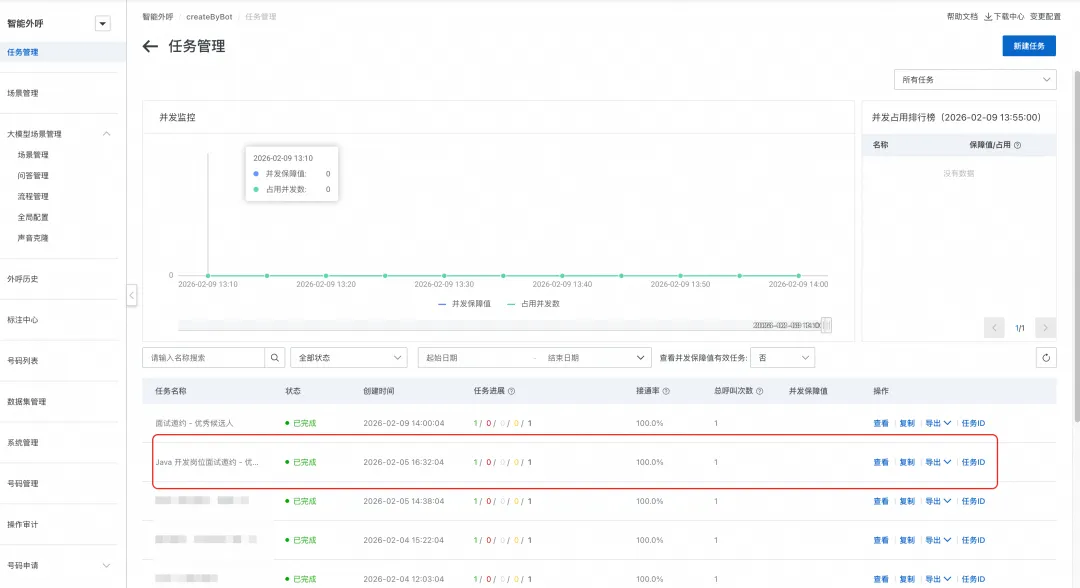The height and width of the screenshot is (588, 1080).
Task: Click the page vertical scrollbar
Action: click(x=1077, y=246)
